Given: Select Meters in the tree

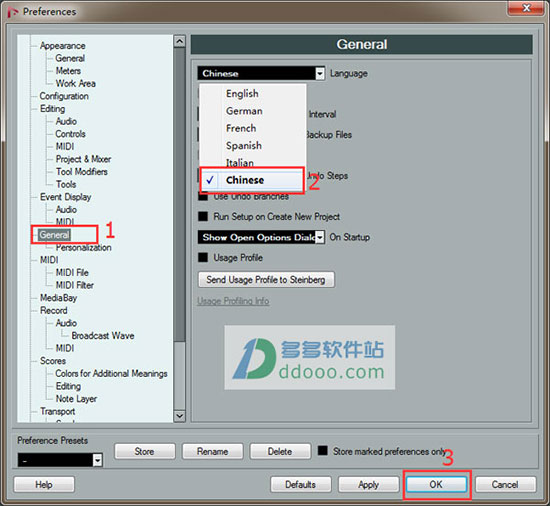Looking at the screenshot, I should coord(68,71).
